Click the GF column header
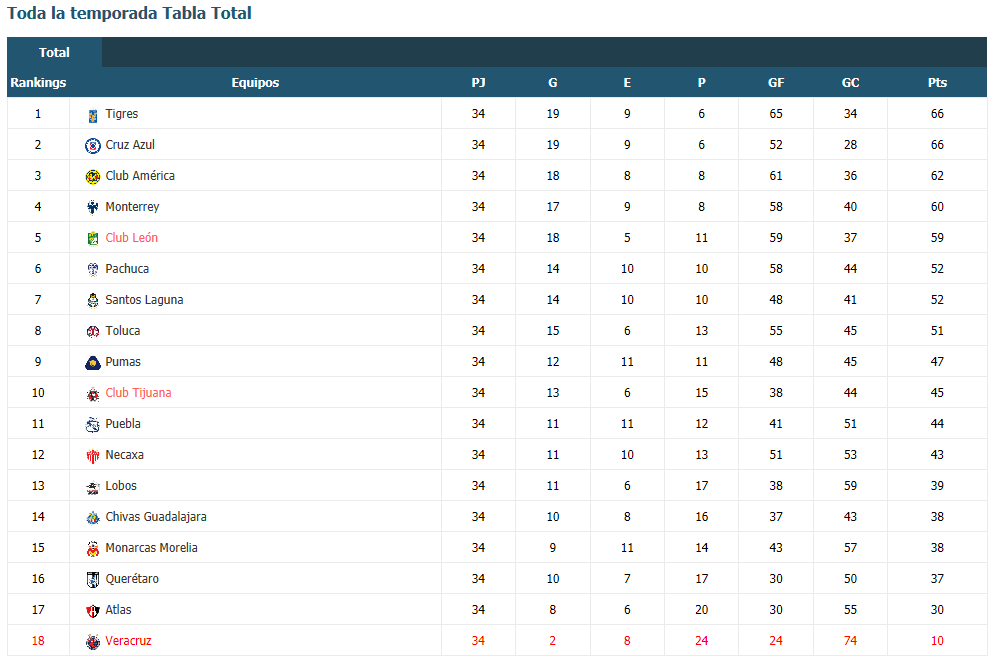Screen dimensions: 995x662 [x=776, y=83]
